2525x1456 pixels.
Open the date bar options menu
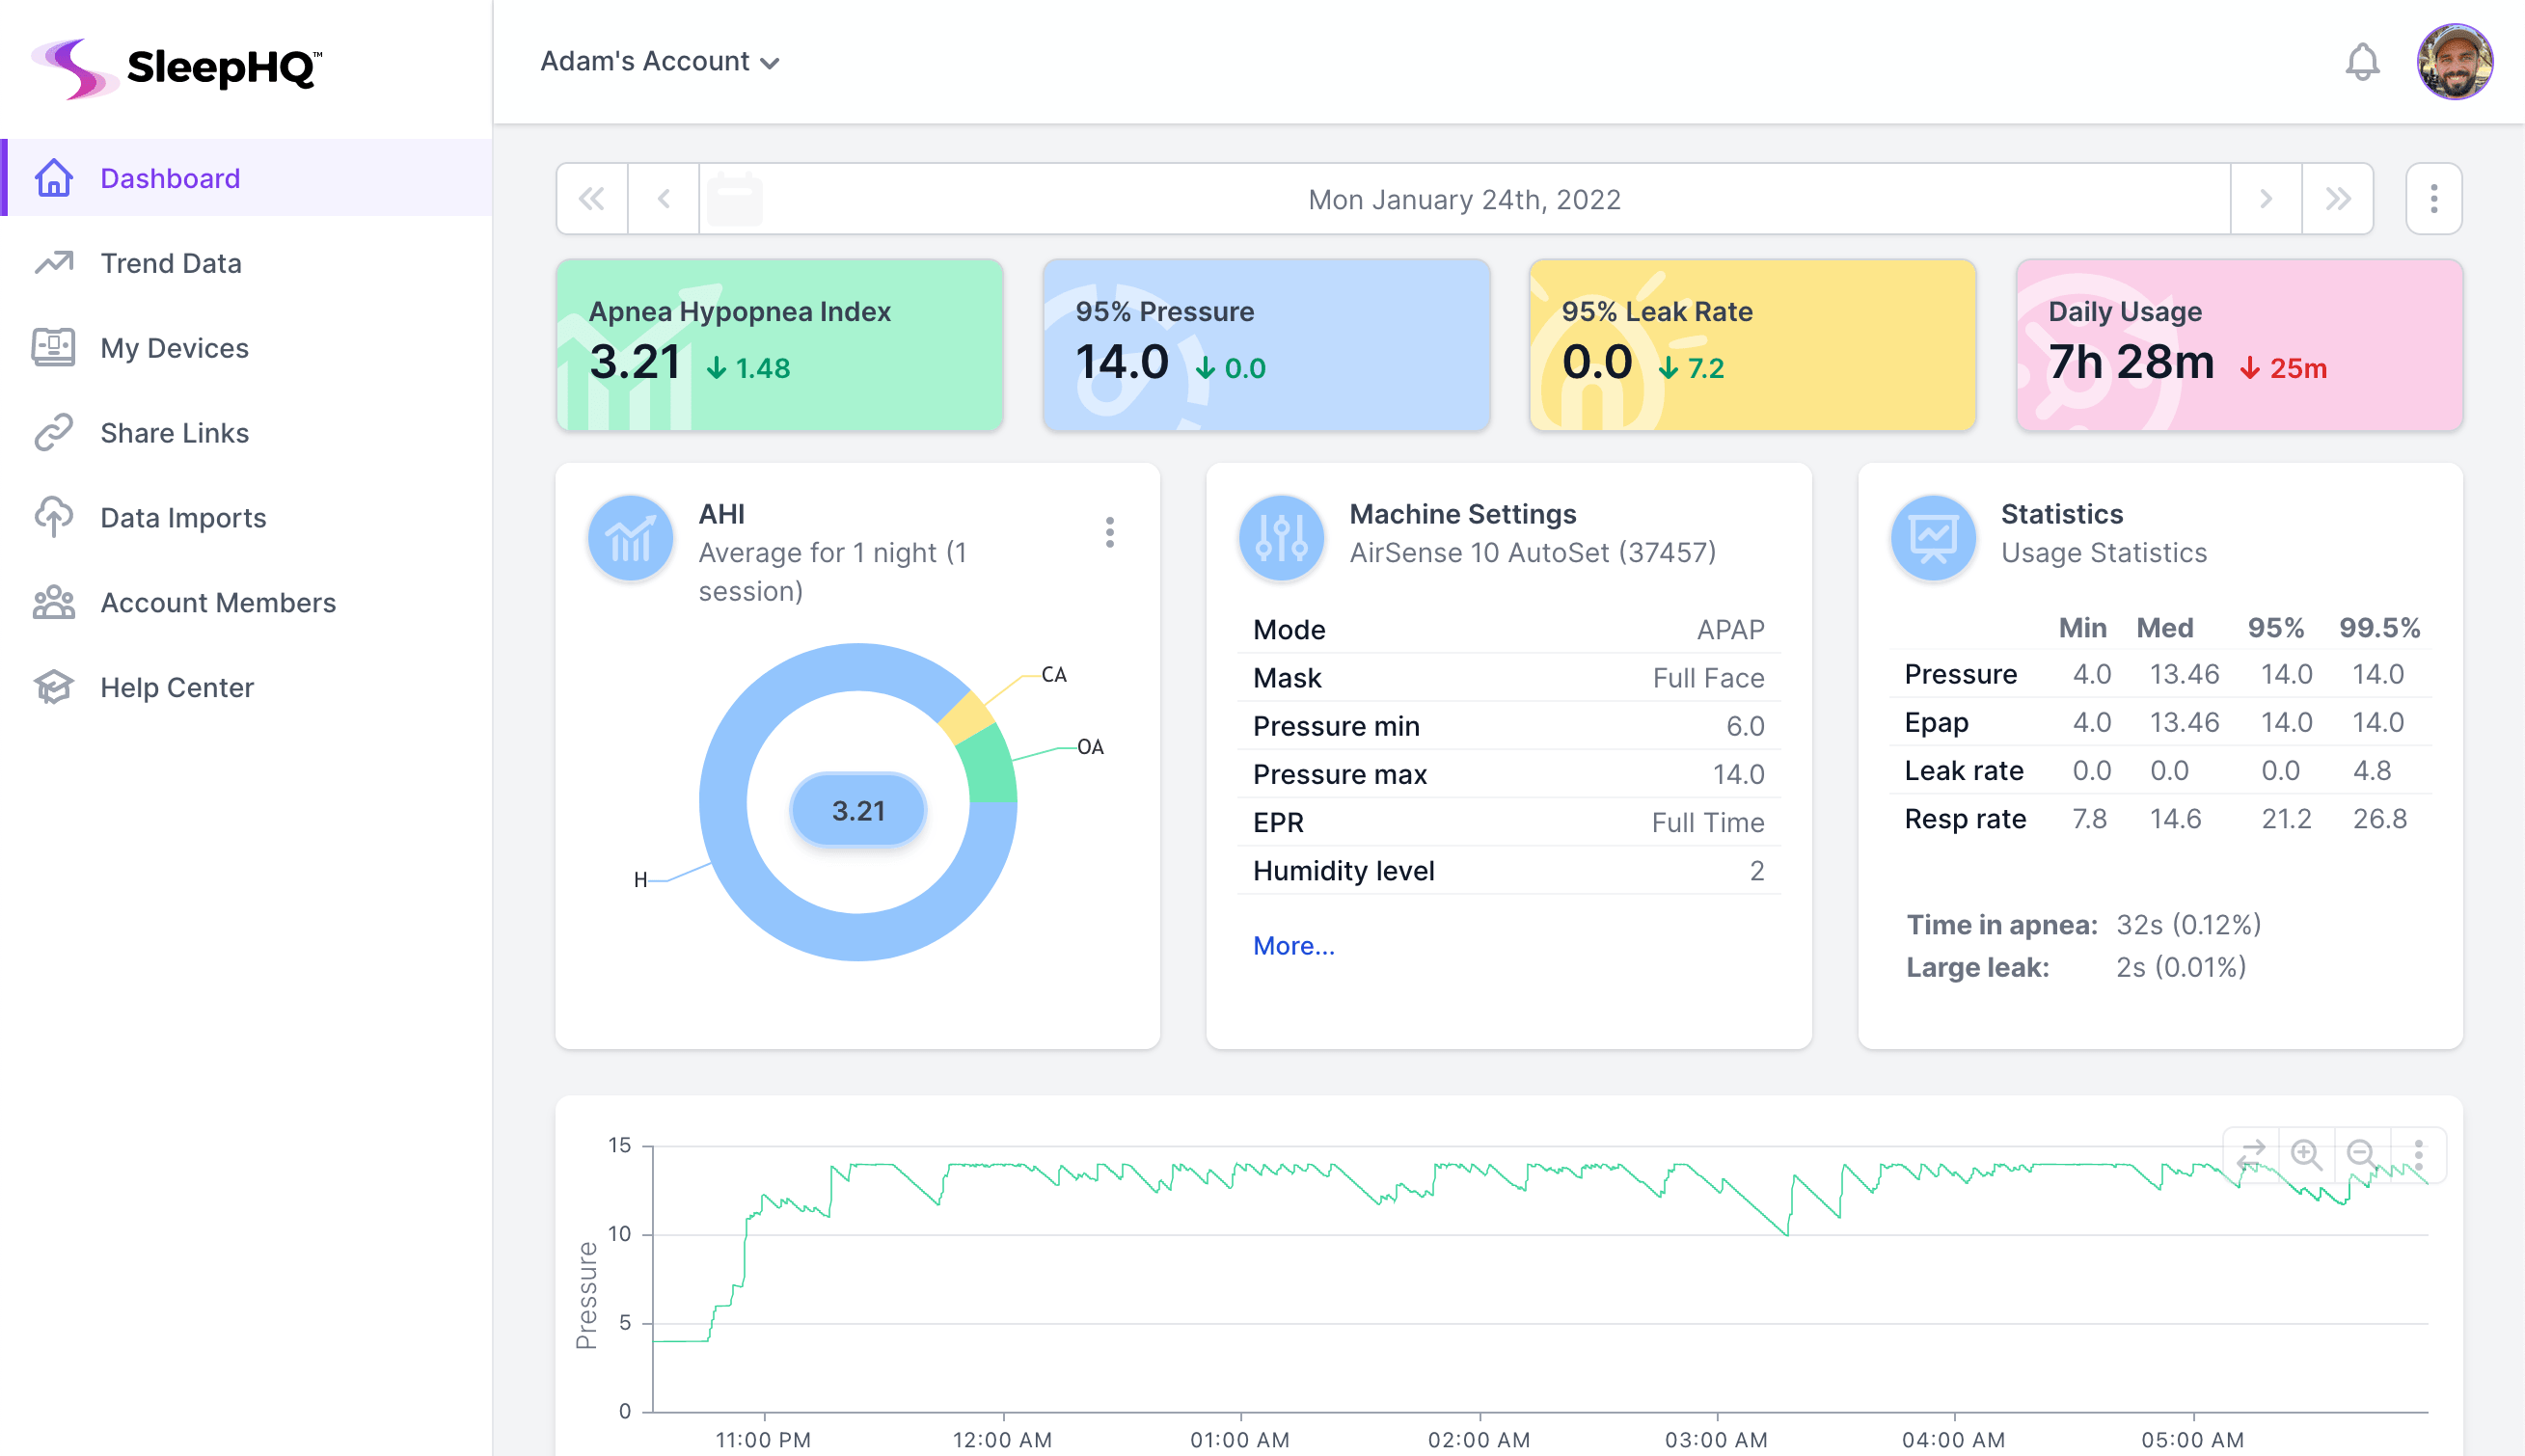2433,198
